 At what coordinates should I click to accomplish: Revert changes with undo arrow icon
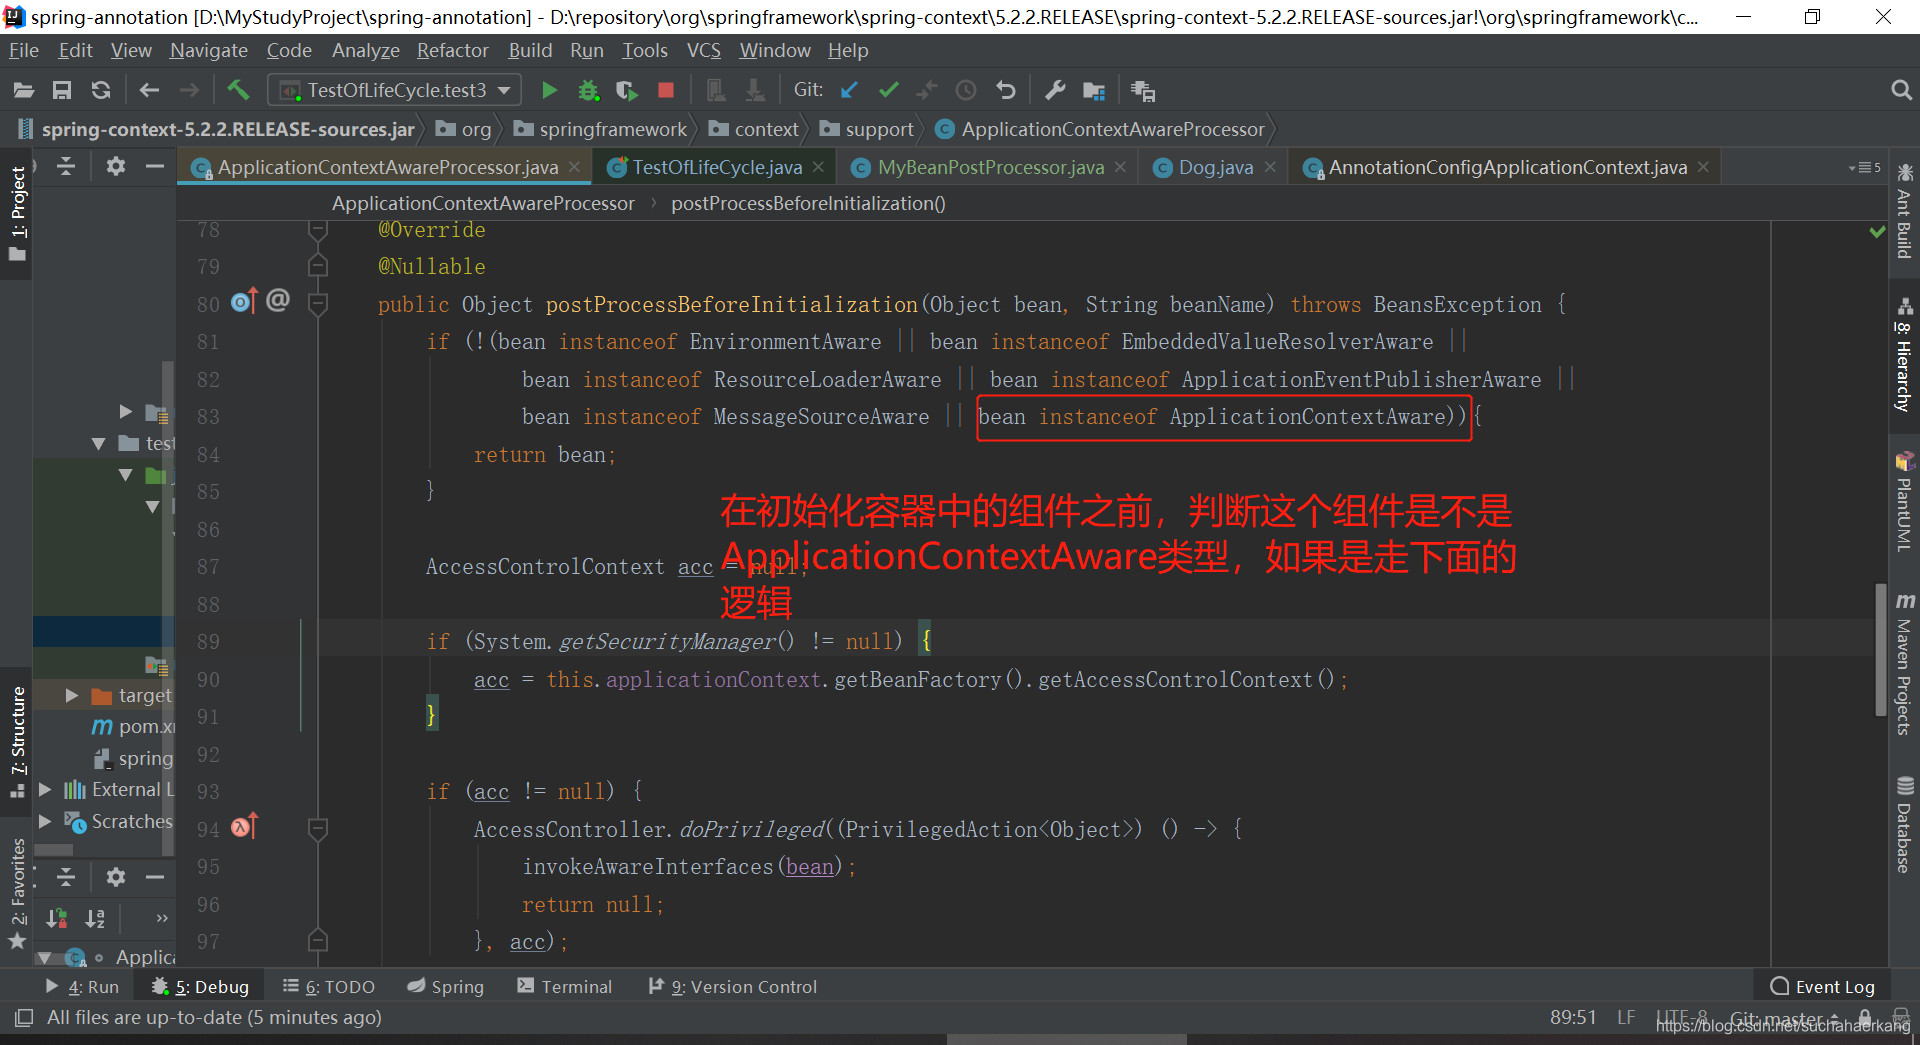1005,91
